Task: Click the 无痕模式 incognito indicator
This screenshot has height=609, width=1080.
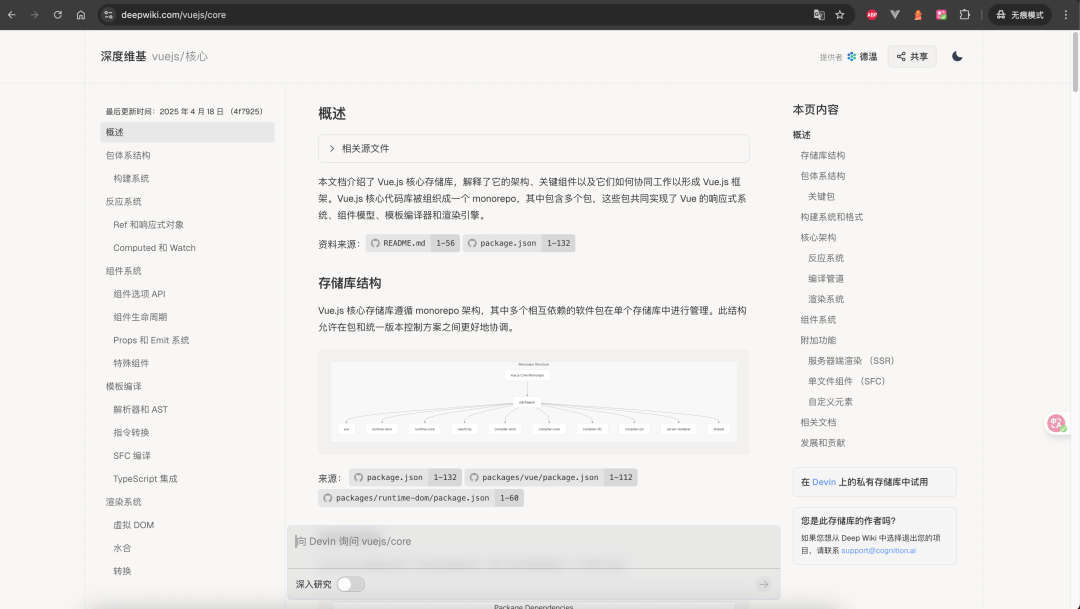Action: pyautogui.click(x=1020, y=14)
